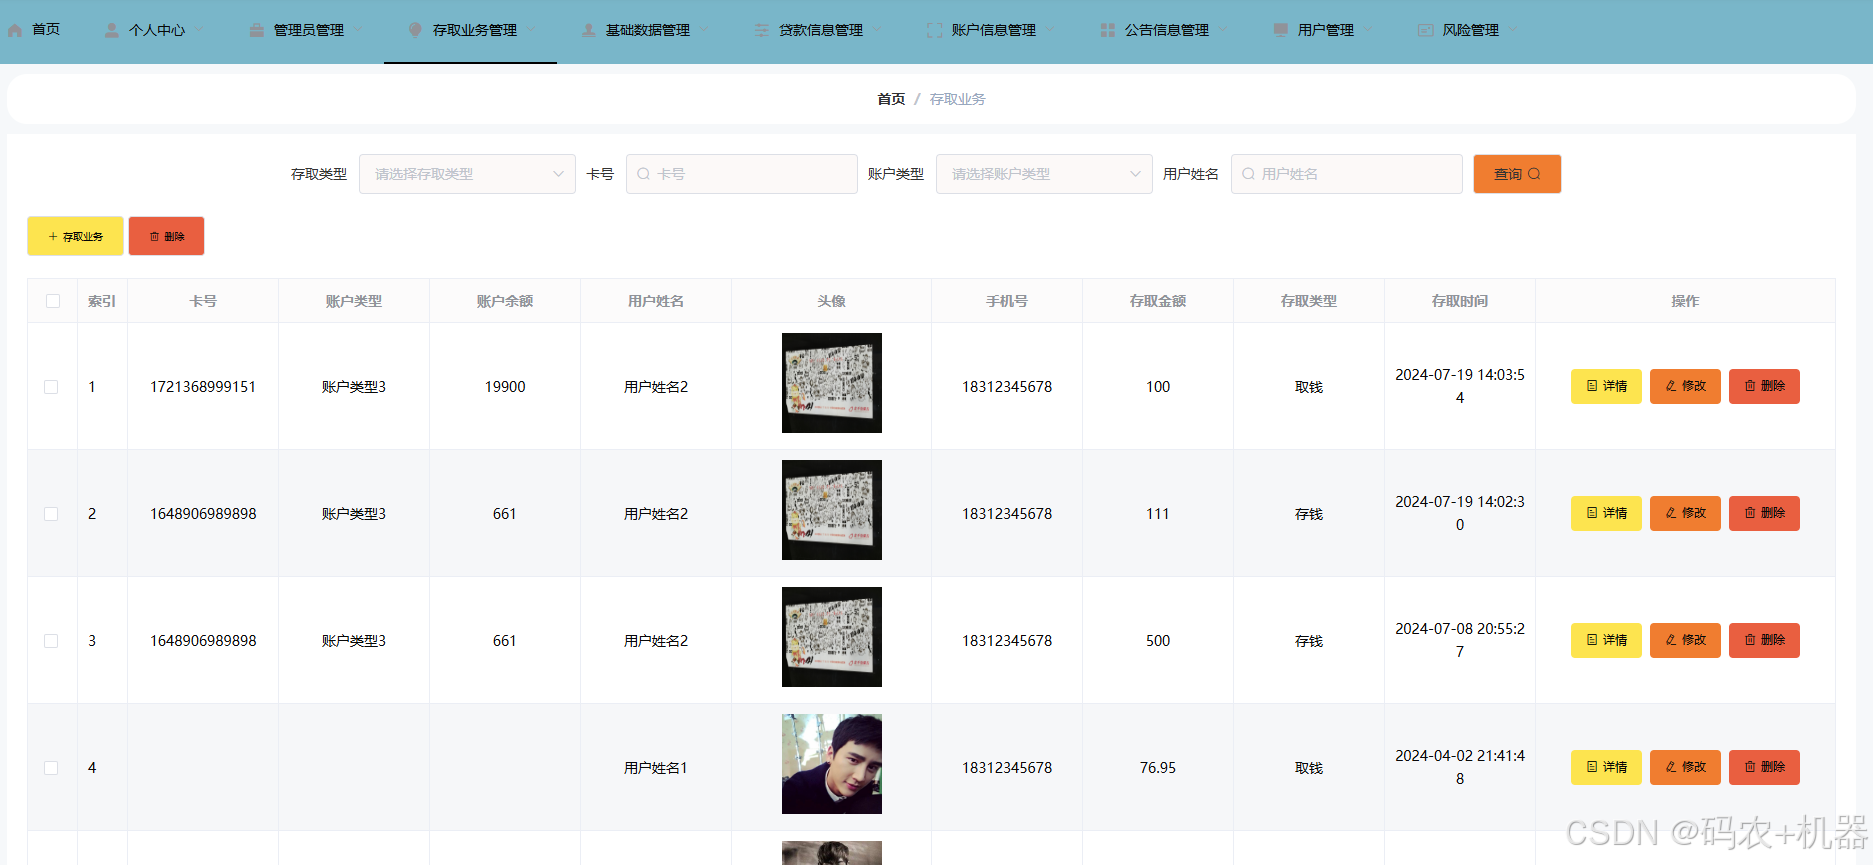The image size is (1873, 865).
Task: Open the 存取类型 dropdown filter
Action: tap(467, 174)
